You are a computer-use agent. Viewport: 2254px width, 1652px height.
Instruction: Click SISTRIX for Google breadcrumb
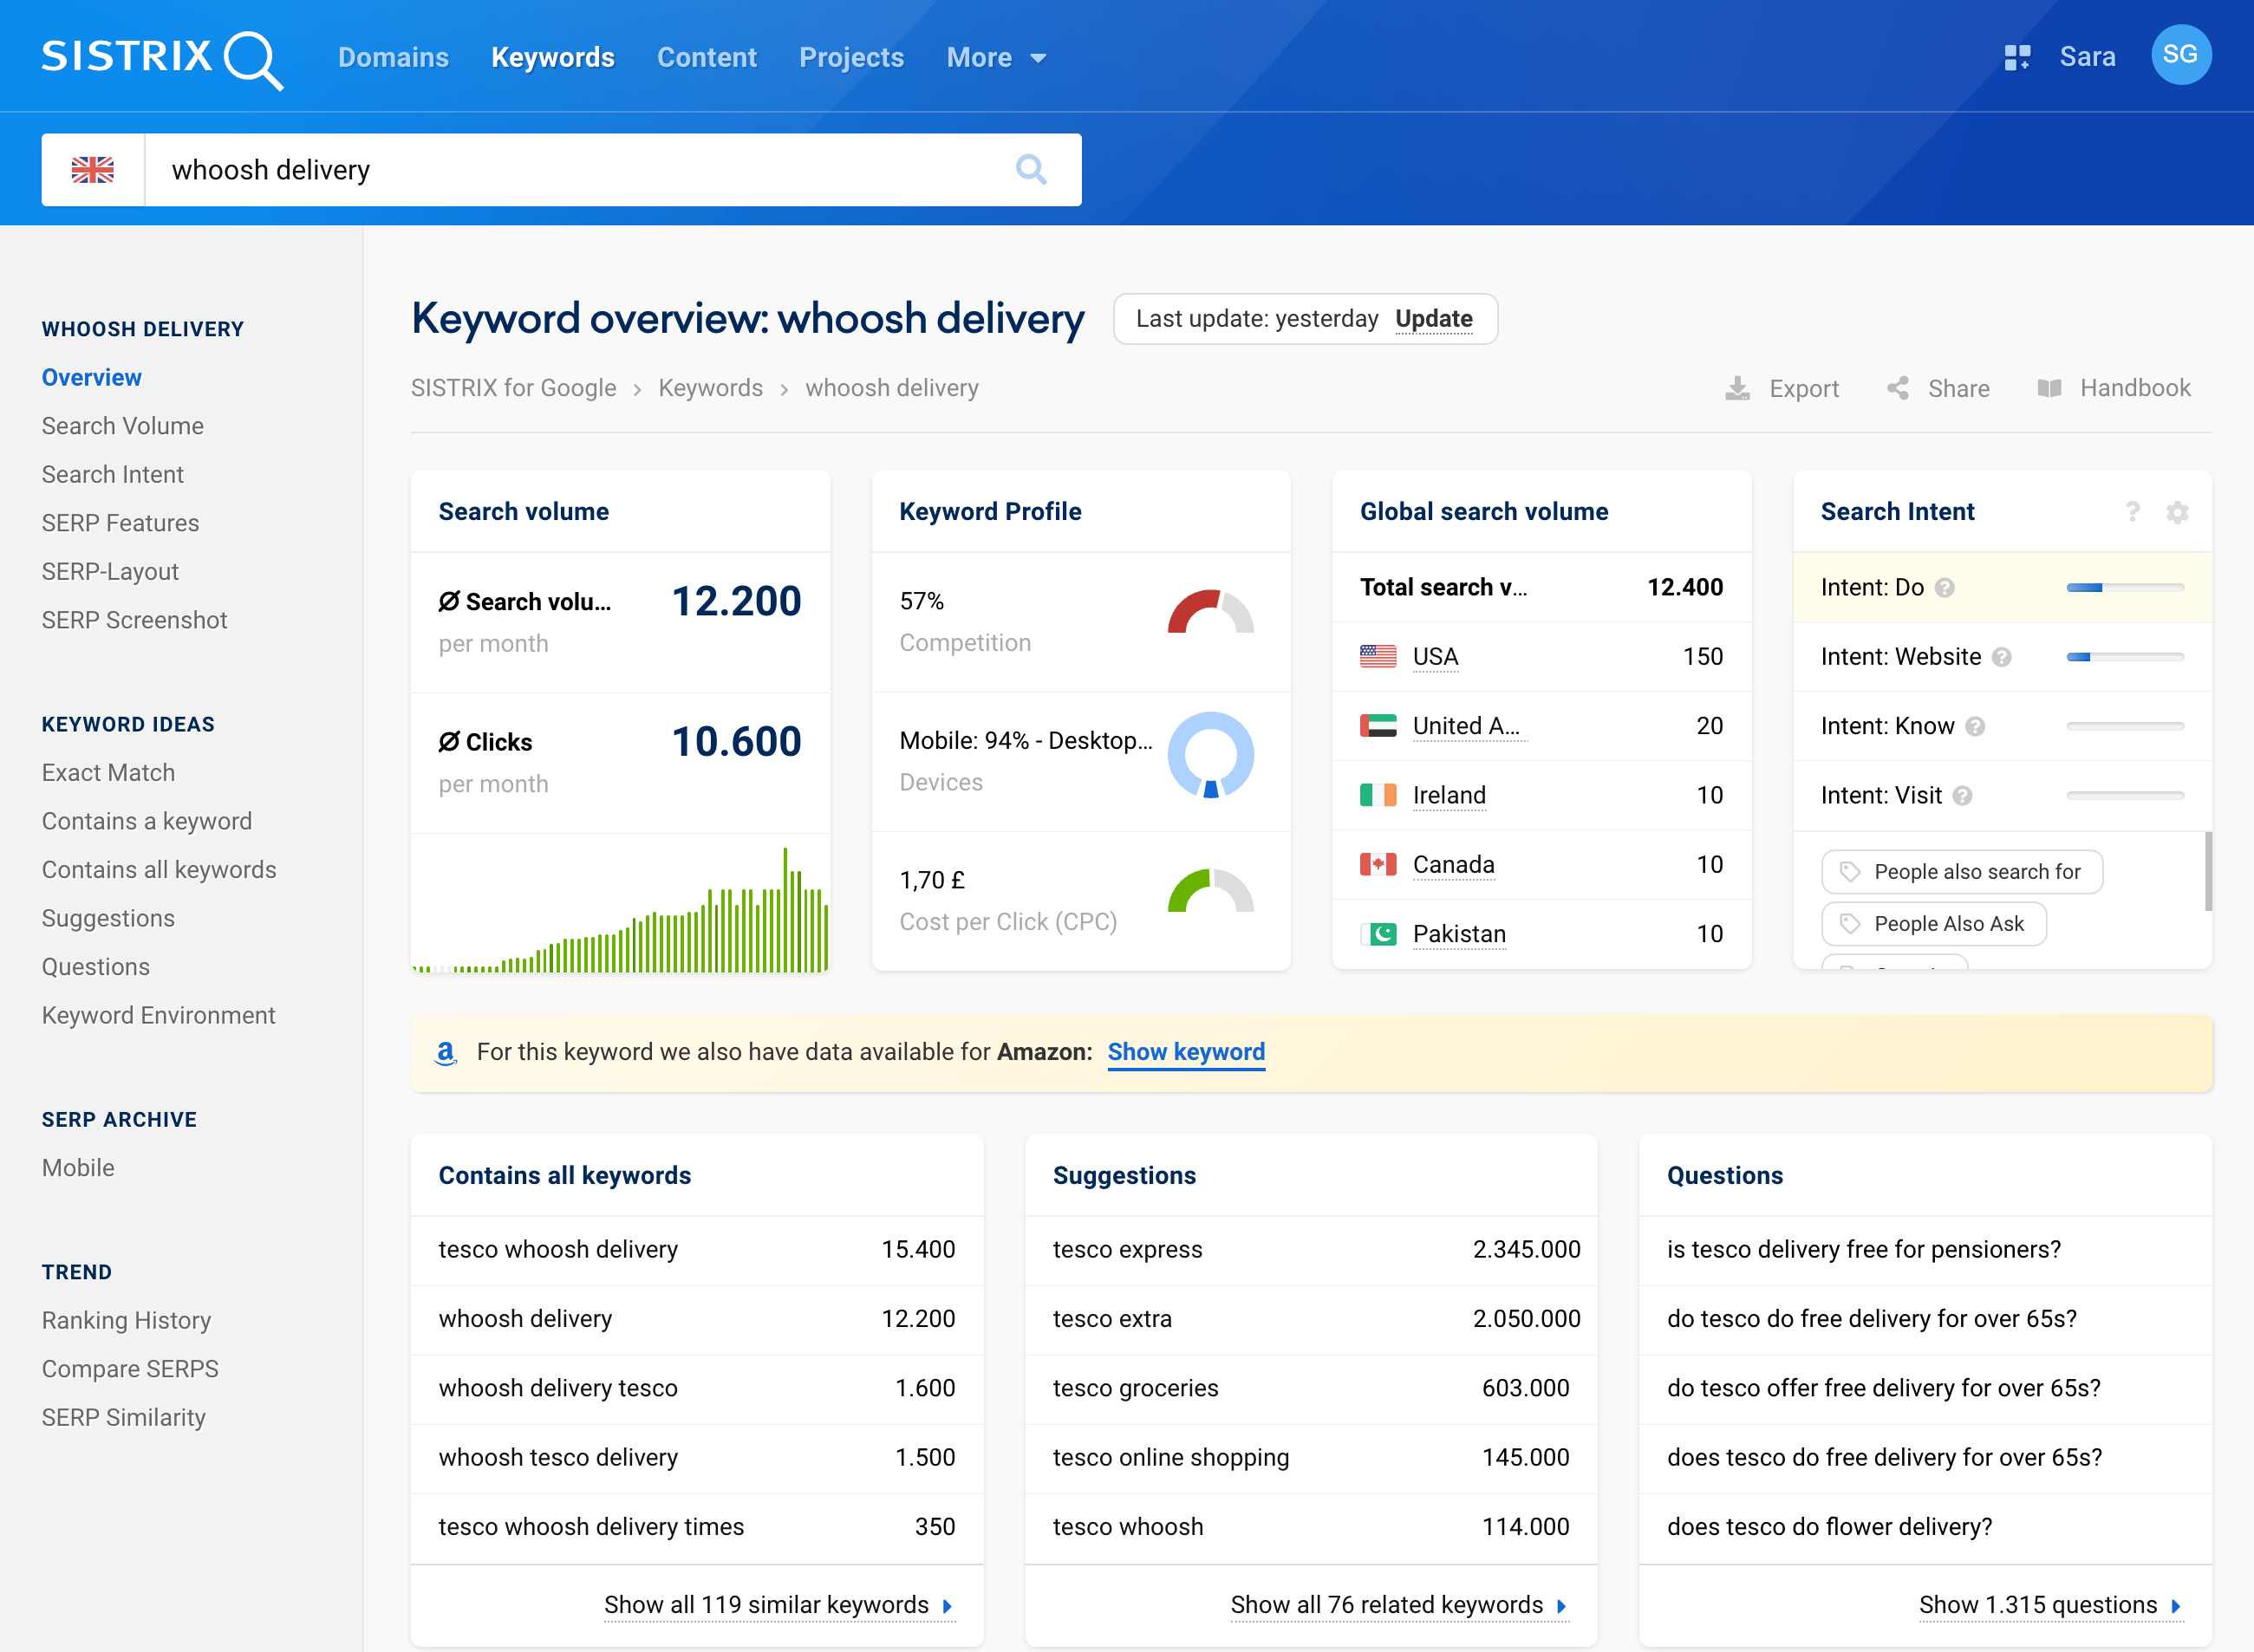[513, 388]
